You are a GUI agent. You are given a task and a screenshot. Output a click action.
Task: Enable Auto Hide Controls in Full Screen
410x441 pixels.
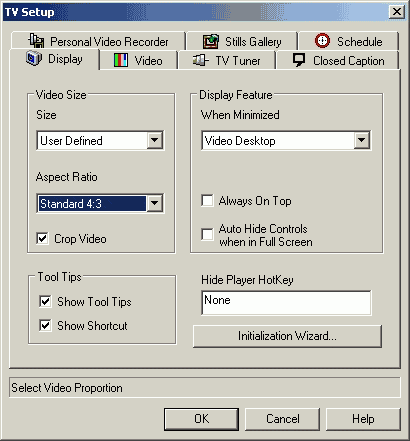coord(207,234)
